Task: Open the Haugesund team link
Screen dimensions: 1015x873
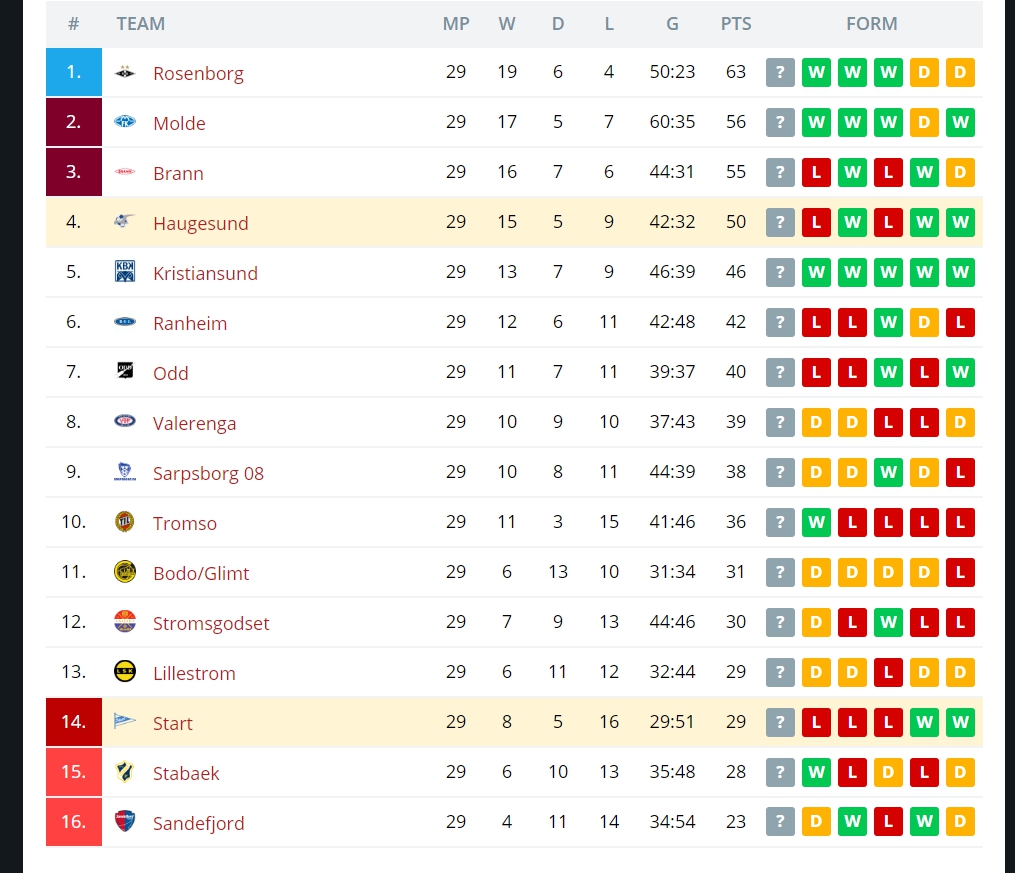Action: click(x=201, y=223)
